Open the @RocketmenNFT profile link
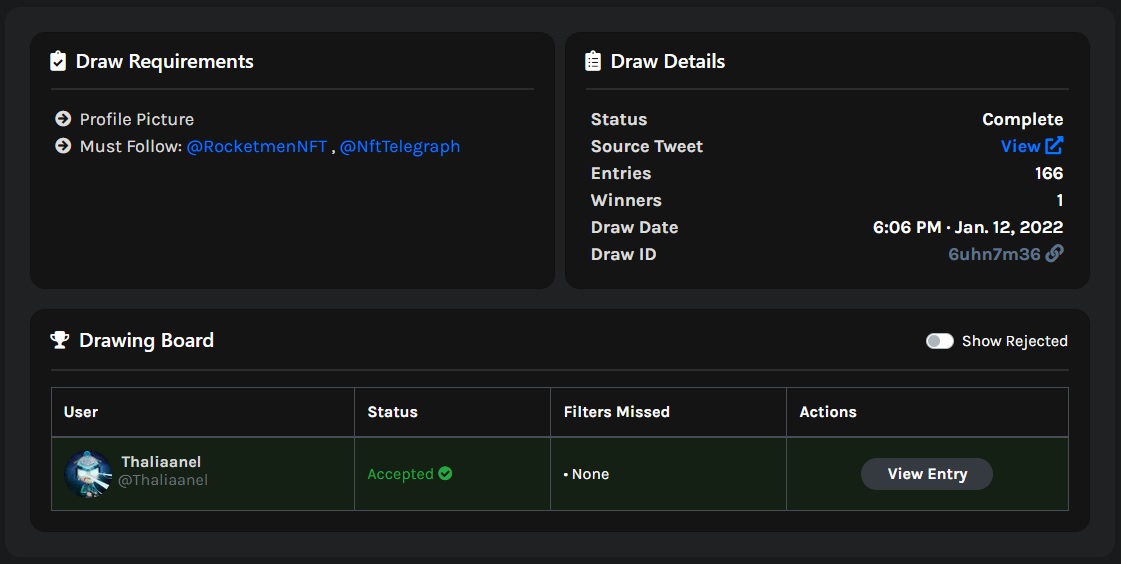 tap(257, 147)
